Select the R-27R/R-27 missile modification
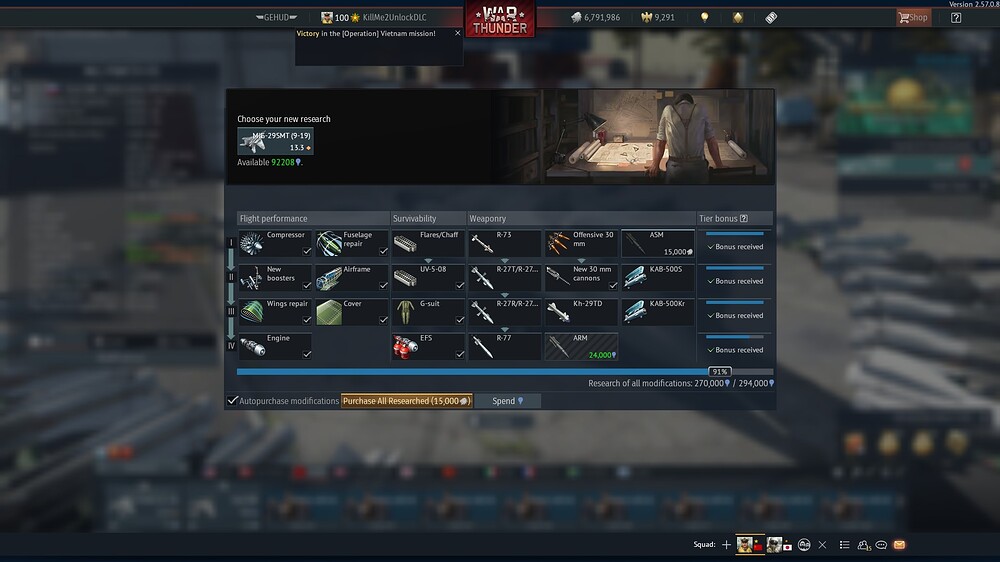This screenshot has width=1000, height=562. click(x=504, y=313)
